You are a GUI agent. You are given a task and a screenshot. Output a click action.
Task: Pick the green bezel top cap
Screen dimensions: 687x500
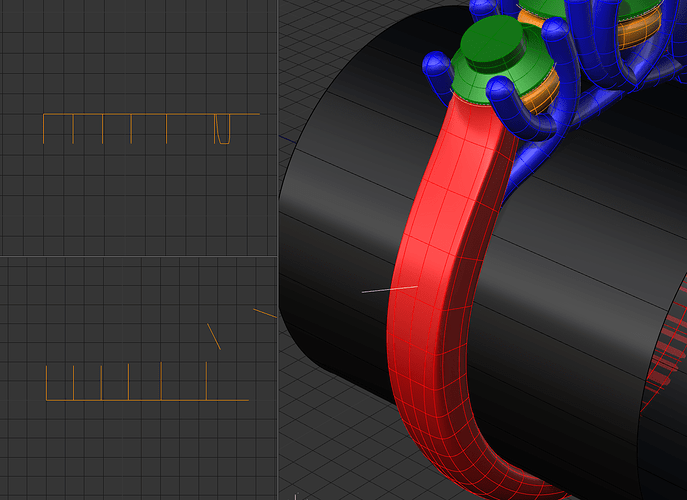pyautogui.click(x=492, y=44)
